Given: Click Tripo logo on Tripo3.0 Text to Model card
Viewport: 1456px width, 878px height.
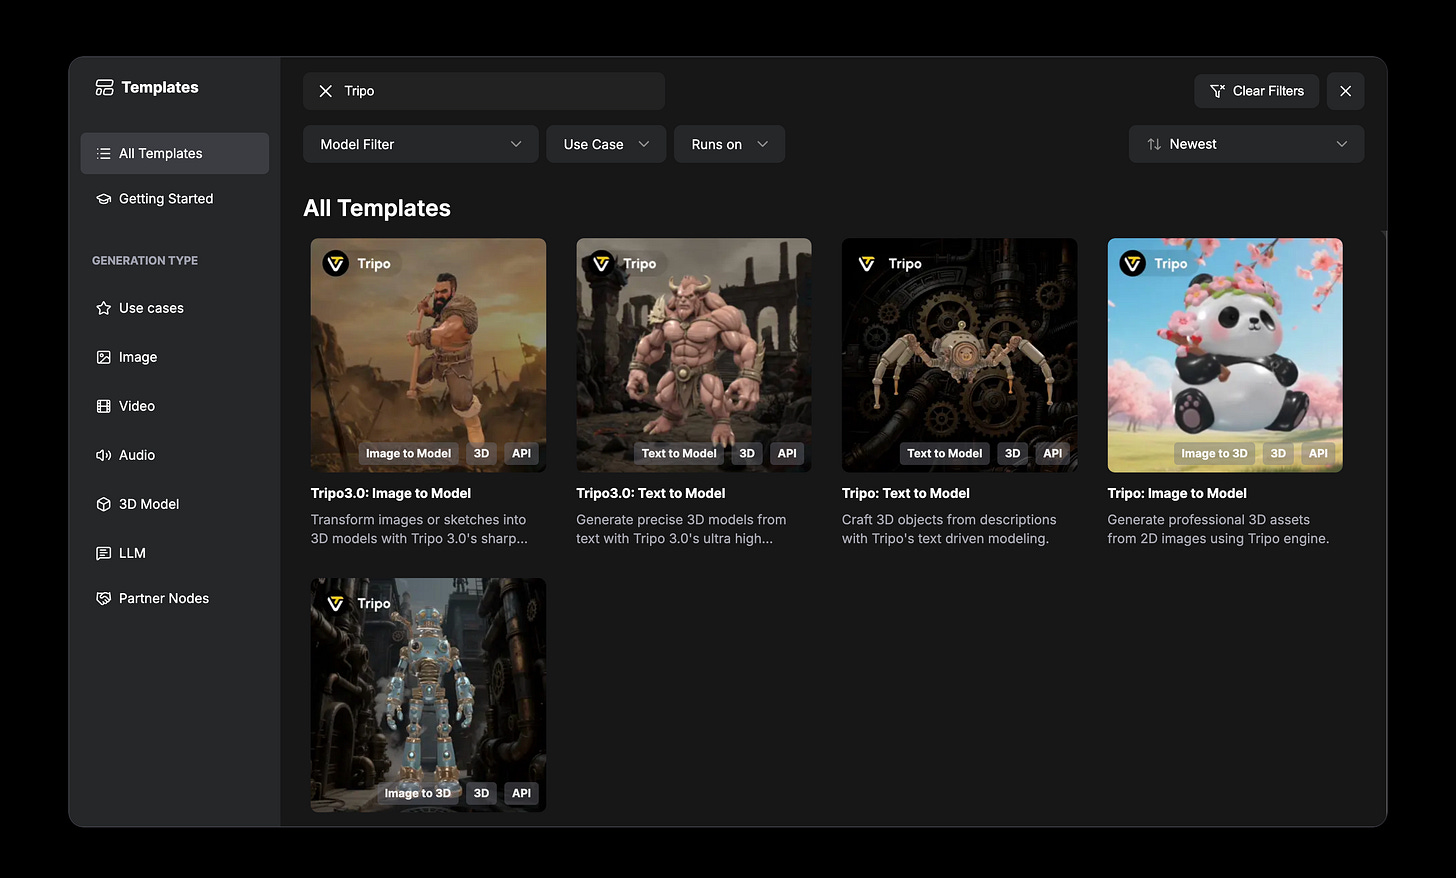Looking at the screenshot, I should 601,264.
